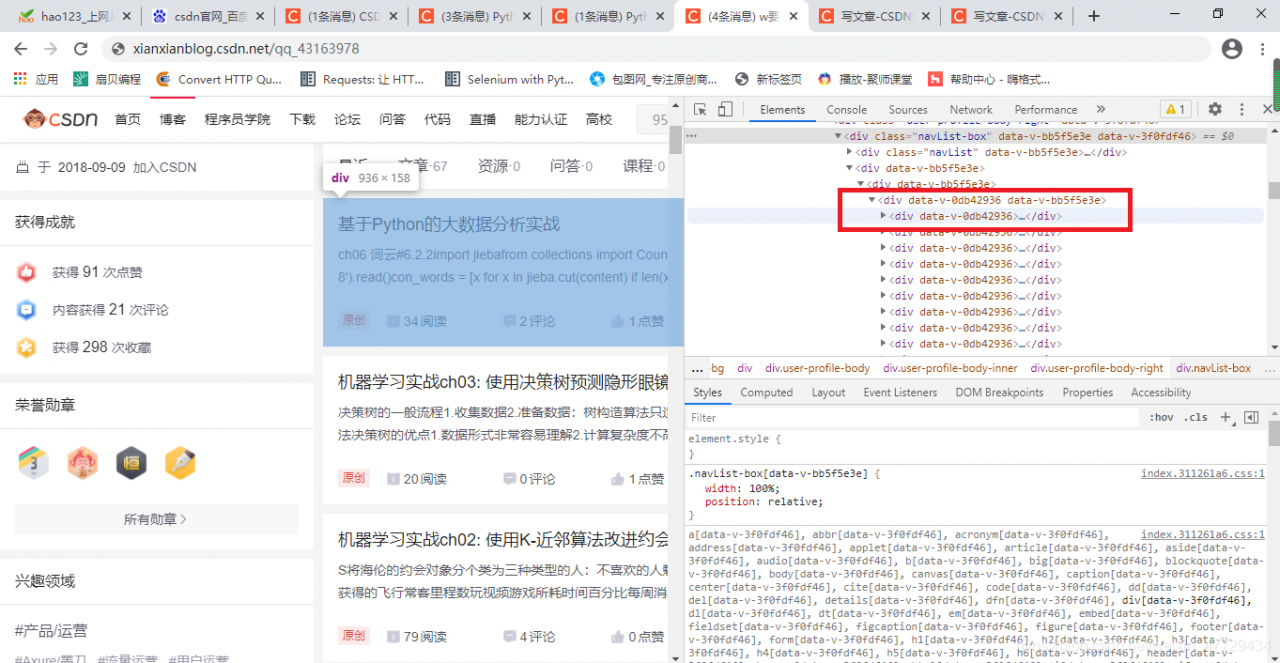This screenshot has height=663, width=1280.
Task: Click the browser back arrow
Action: [x=21, y=48]
